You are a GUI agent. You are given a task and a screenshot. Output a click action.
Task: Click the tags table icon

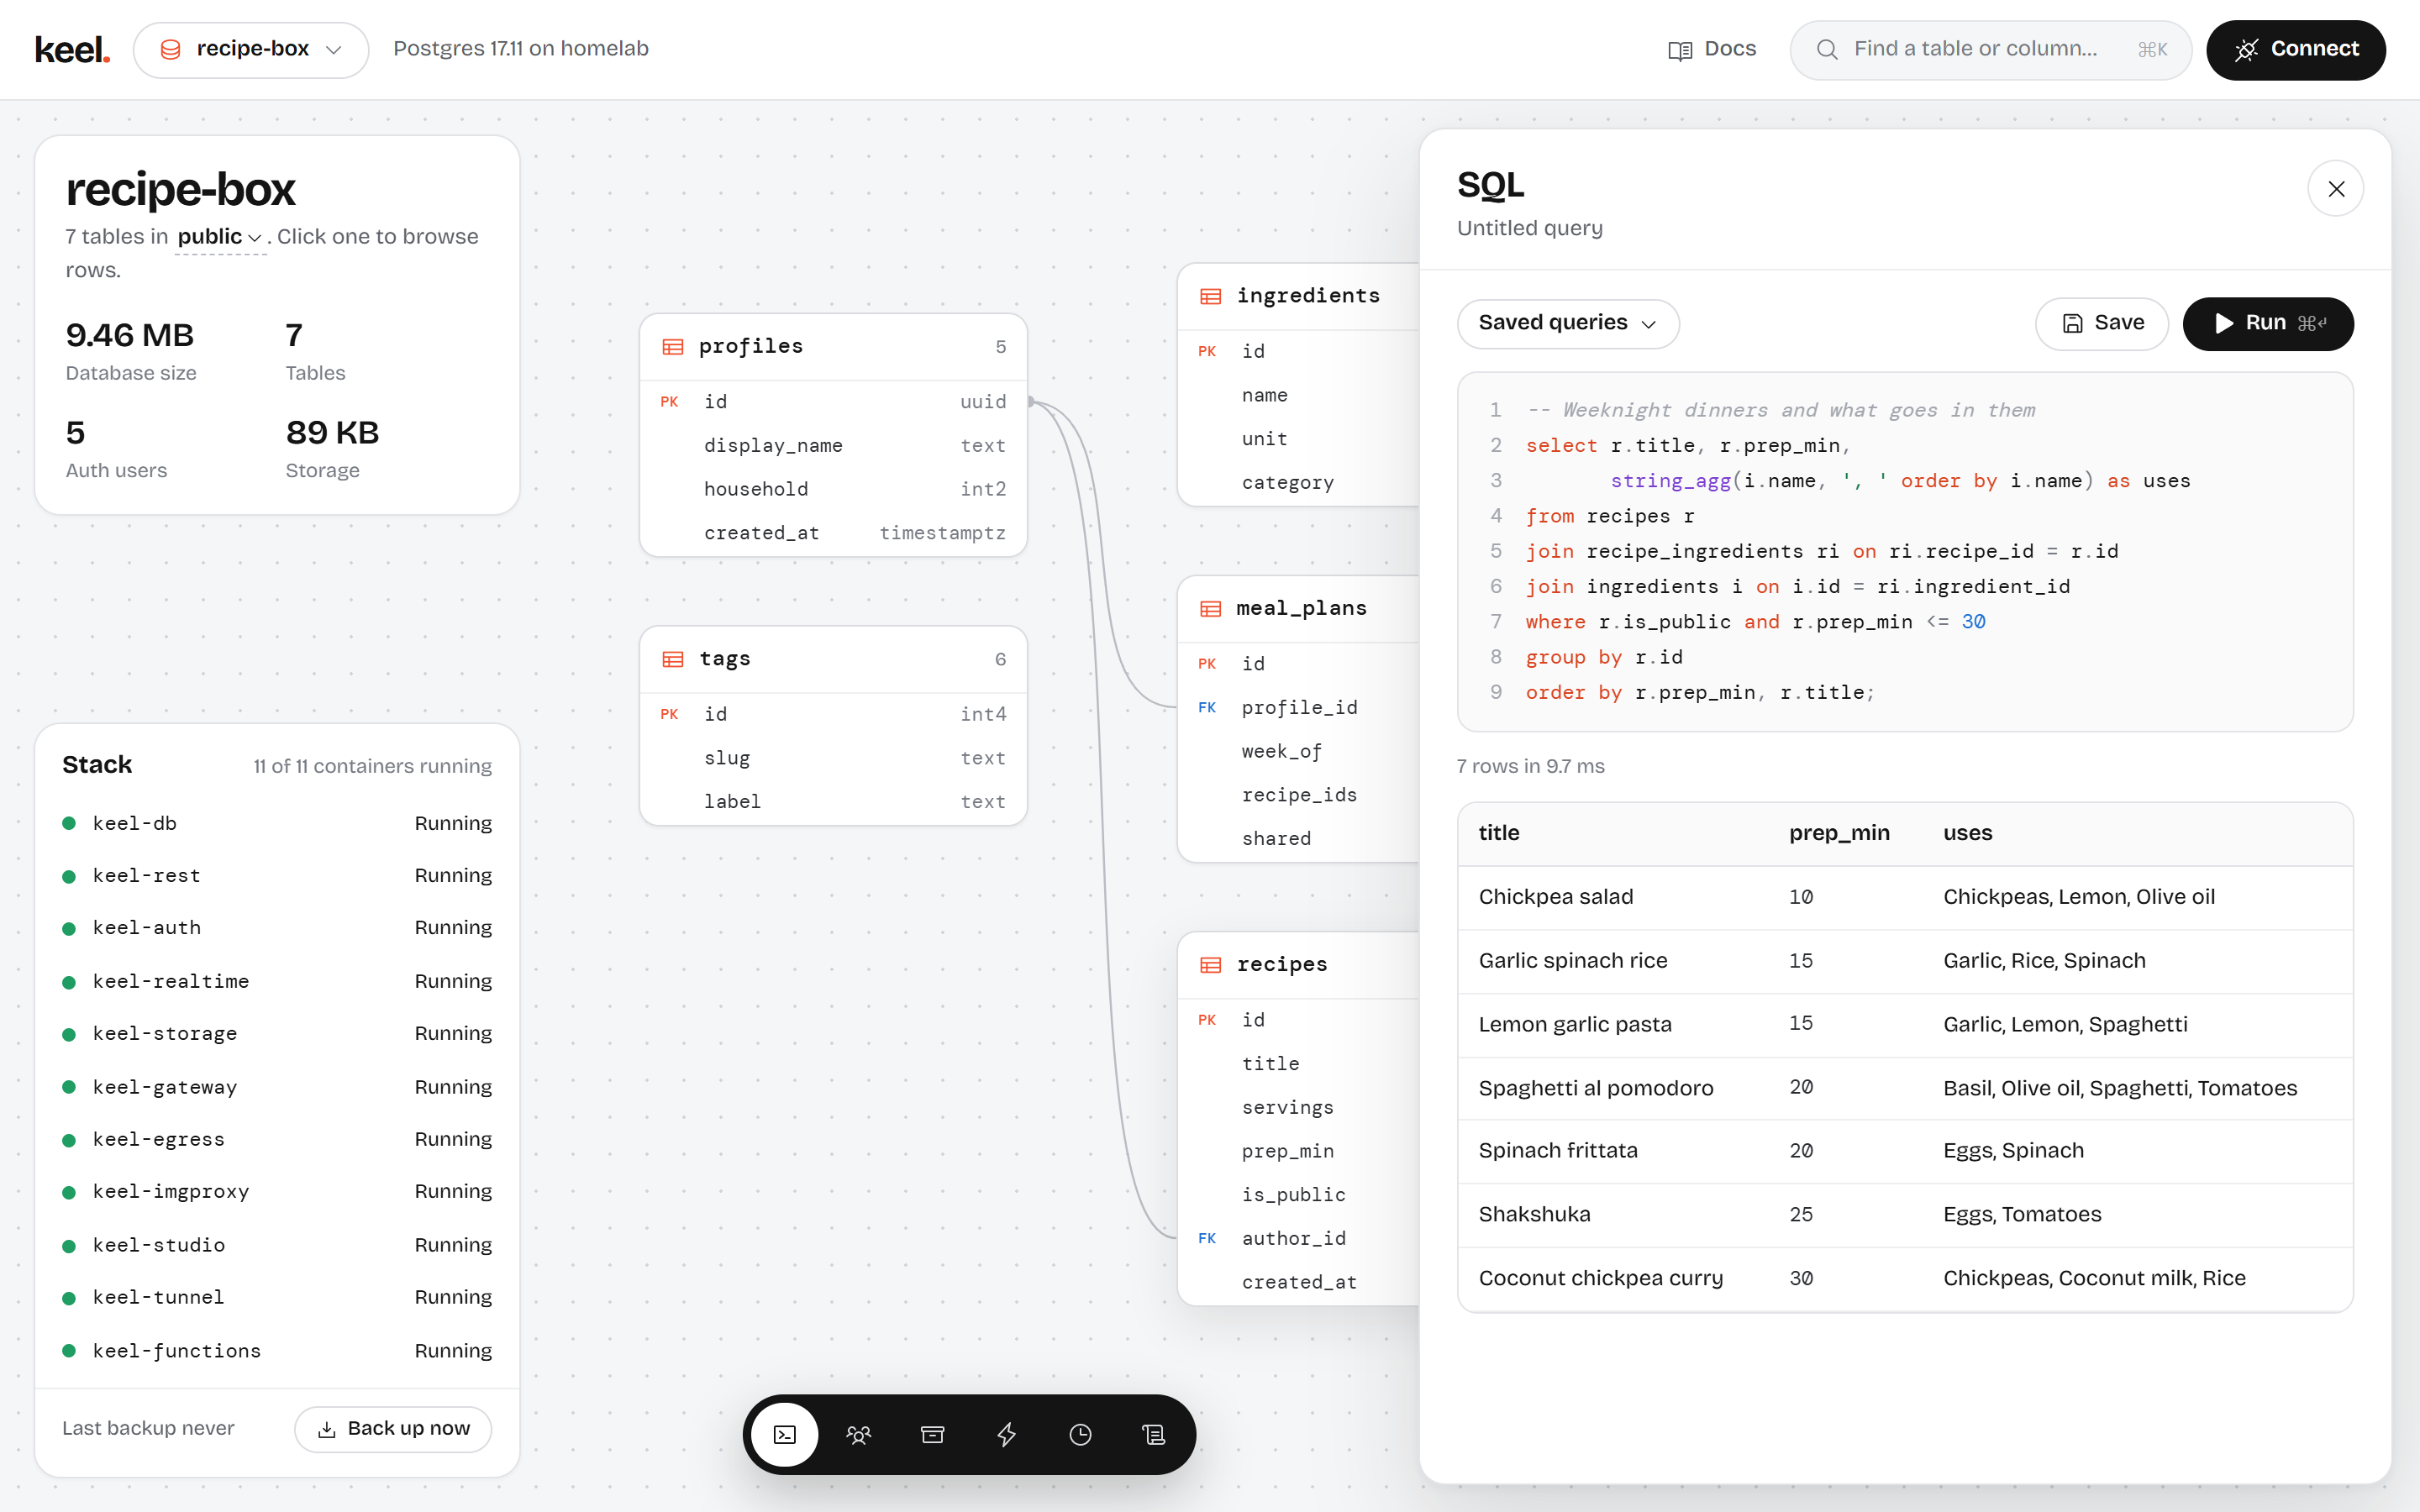pyautogui.click(x=673, y=659)
